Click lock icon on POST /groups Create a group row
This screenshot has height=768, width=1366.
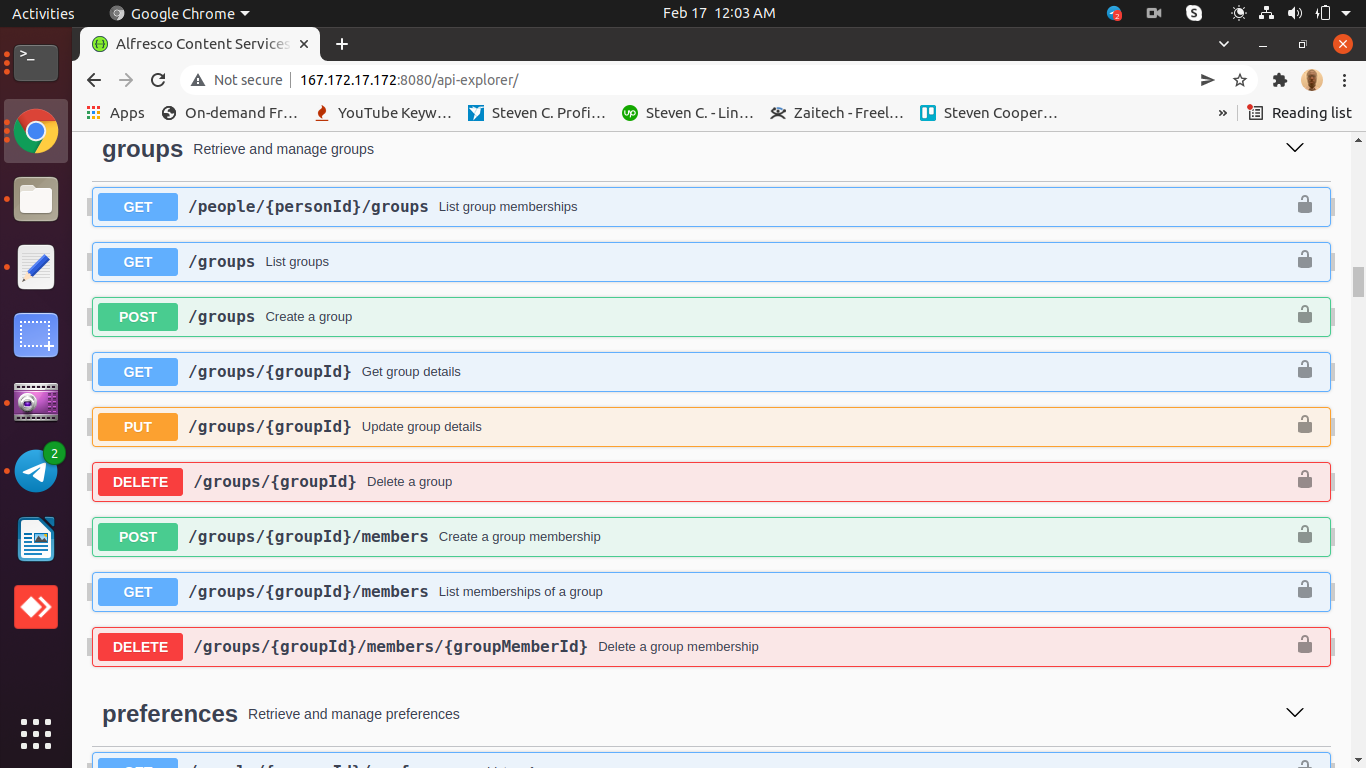point(1304,315)
